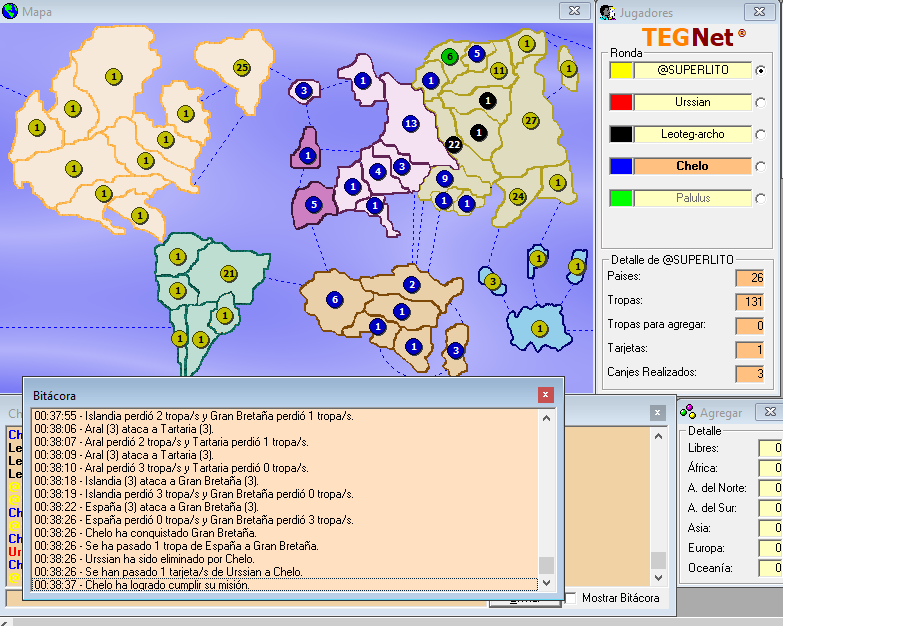This screenshot has height=626, width=899.
Task: Click the black army token showing 22
Action: click(x=453, y=145)
